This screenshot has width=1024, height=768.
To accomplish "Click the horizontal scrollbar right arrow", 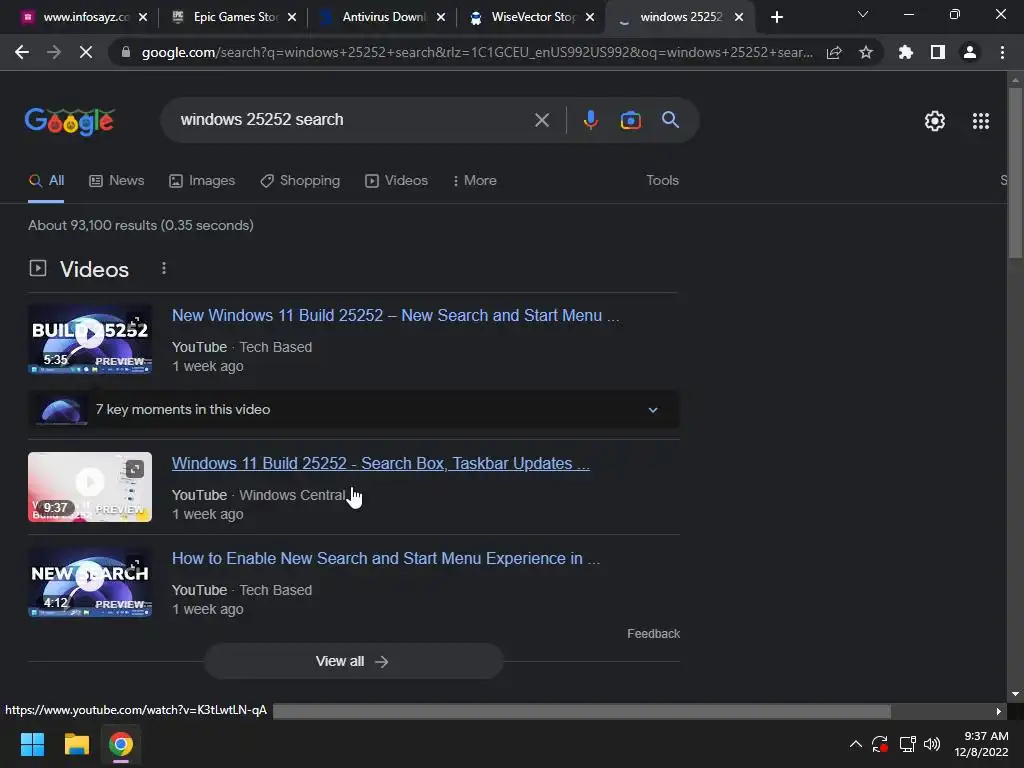I will [998, 711].
